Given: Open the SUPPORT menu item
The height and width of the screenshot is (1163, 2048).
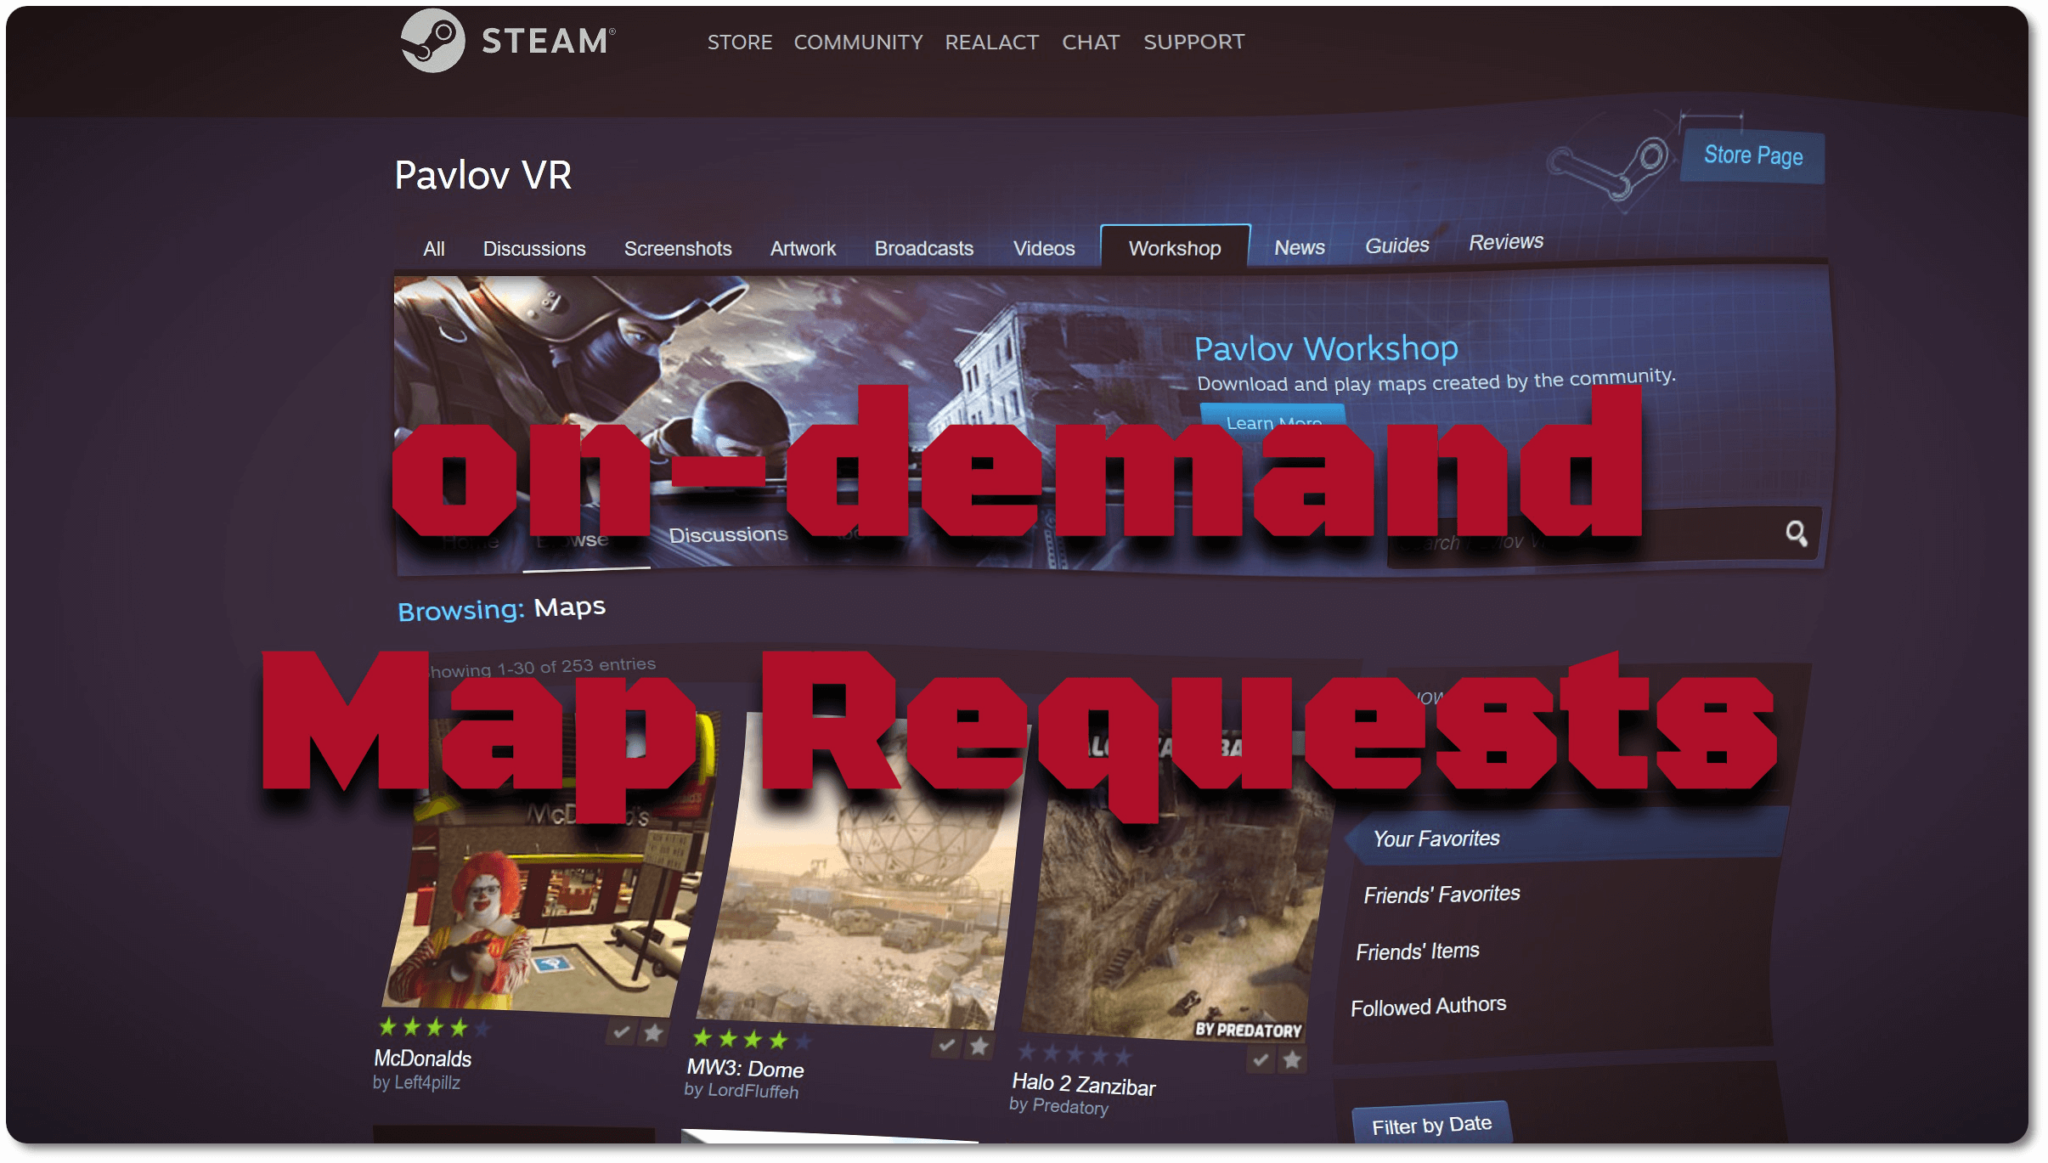Looking at the screenshot, I should point(1194,42).
